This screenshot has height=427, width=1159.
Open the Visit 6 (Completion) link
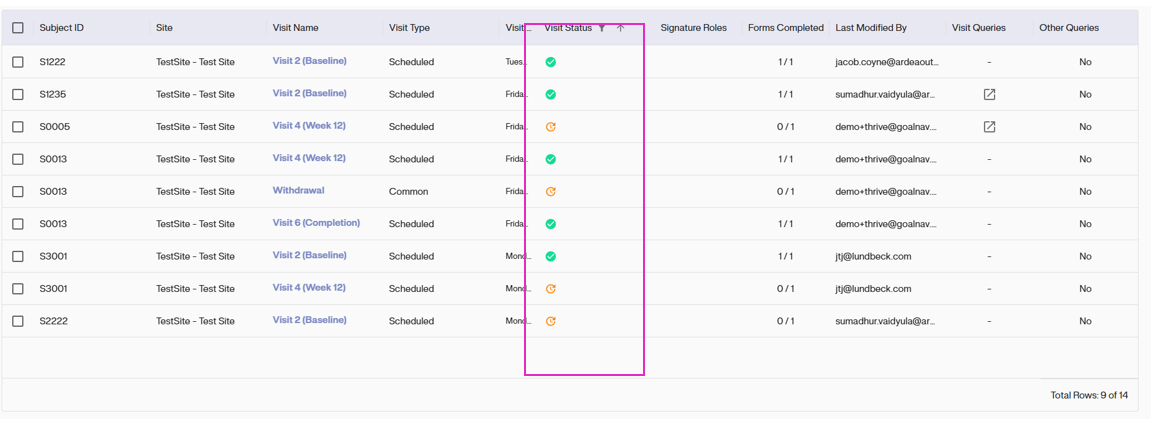pyautogui.click(x=316, y=223)
